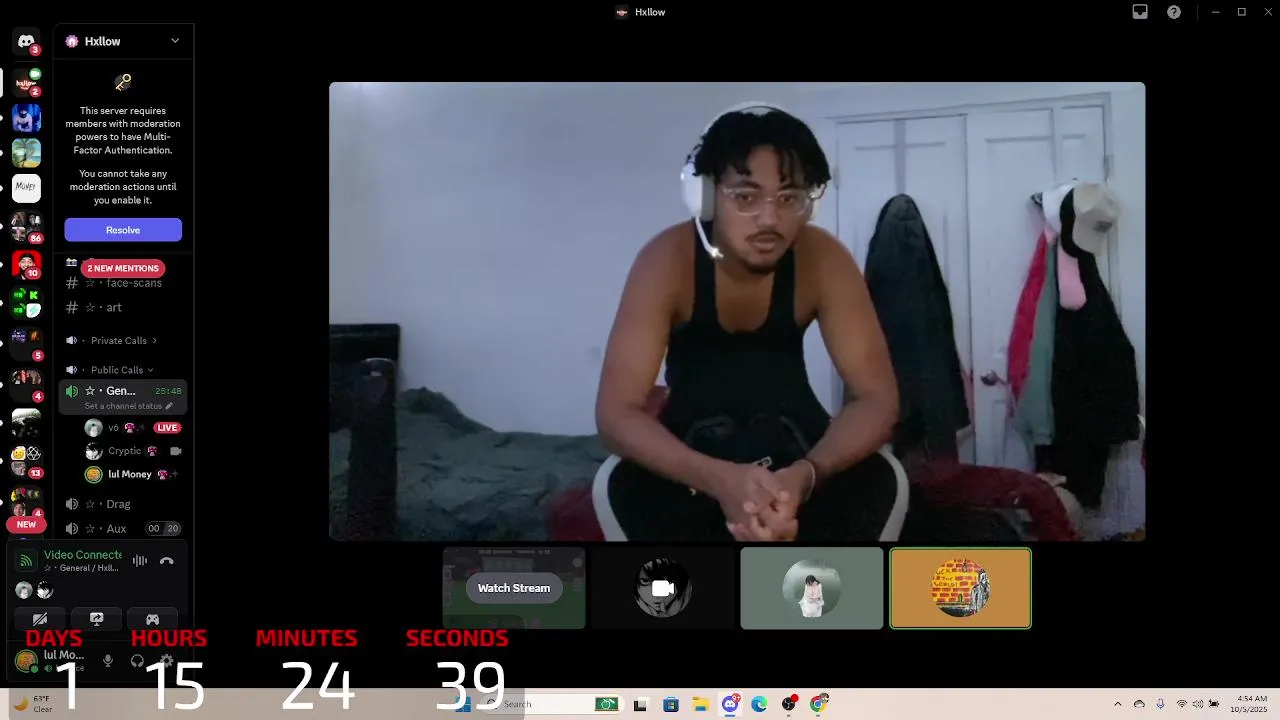1280x720 pixels.
Task: Select the camera-off participant tile
Action: (x=663, y=588)
